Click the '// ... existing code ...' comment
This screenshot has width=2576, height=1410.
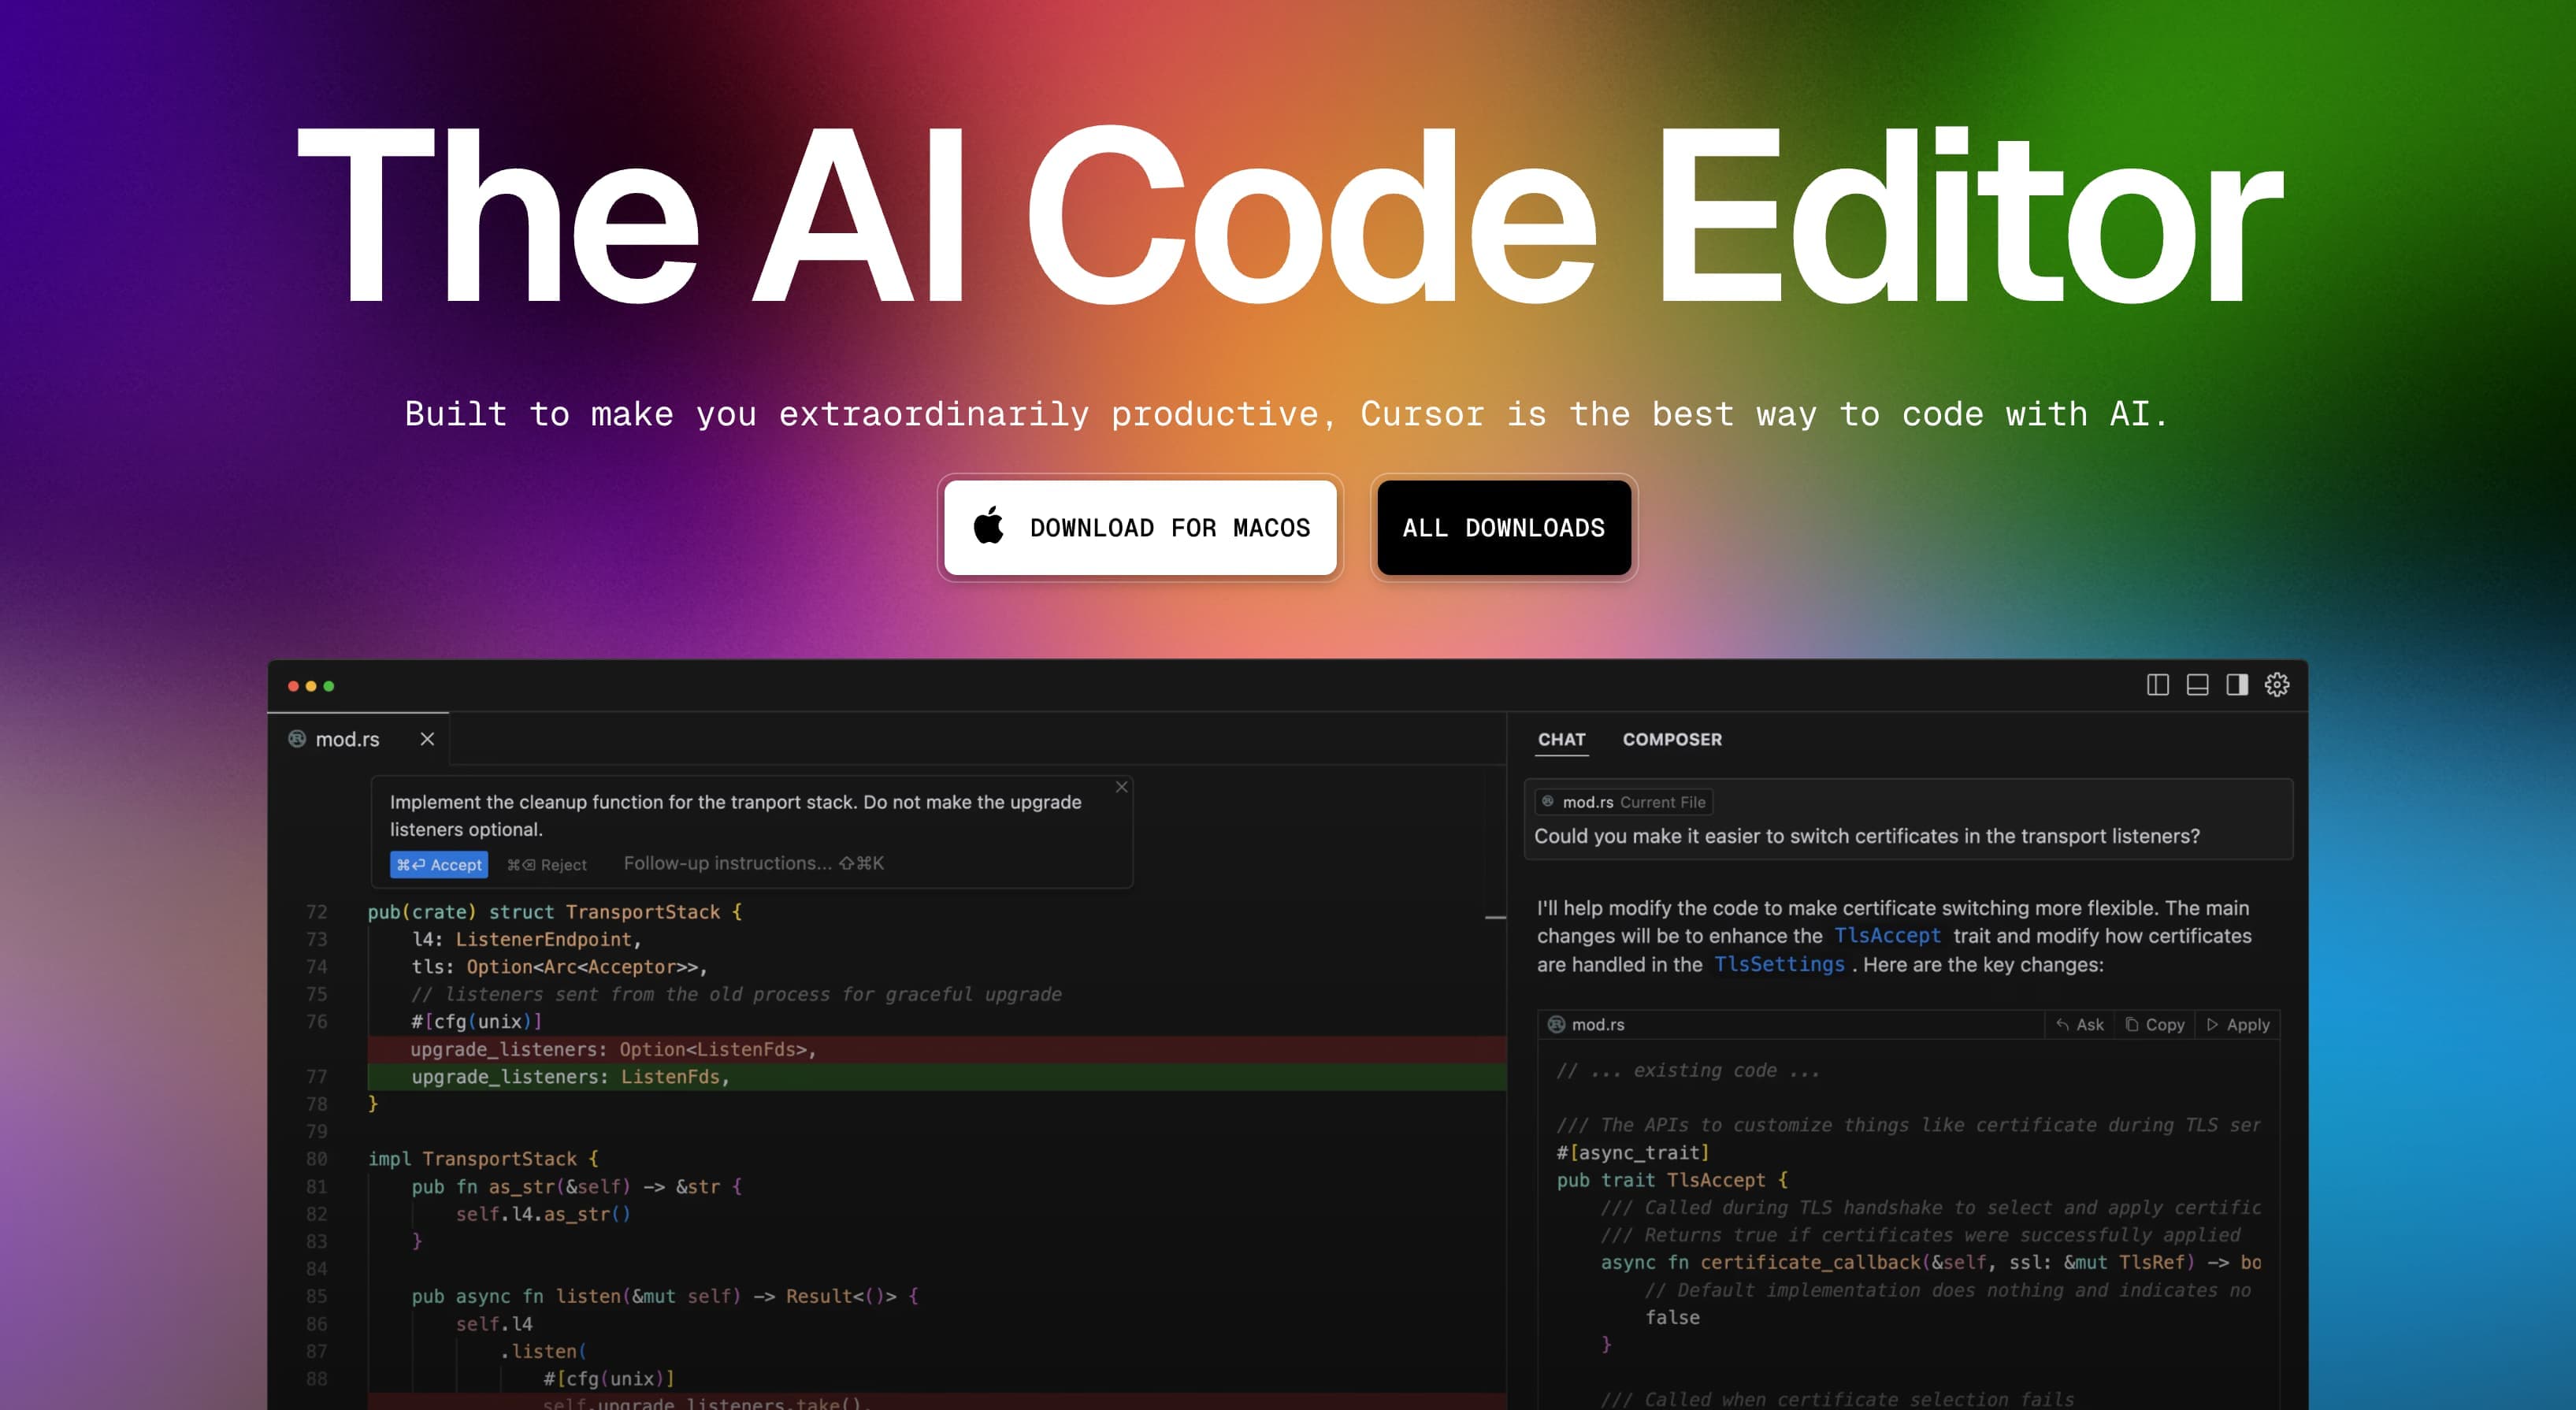(x=1688, y=1070)
